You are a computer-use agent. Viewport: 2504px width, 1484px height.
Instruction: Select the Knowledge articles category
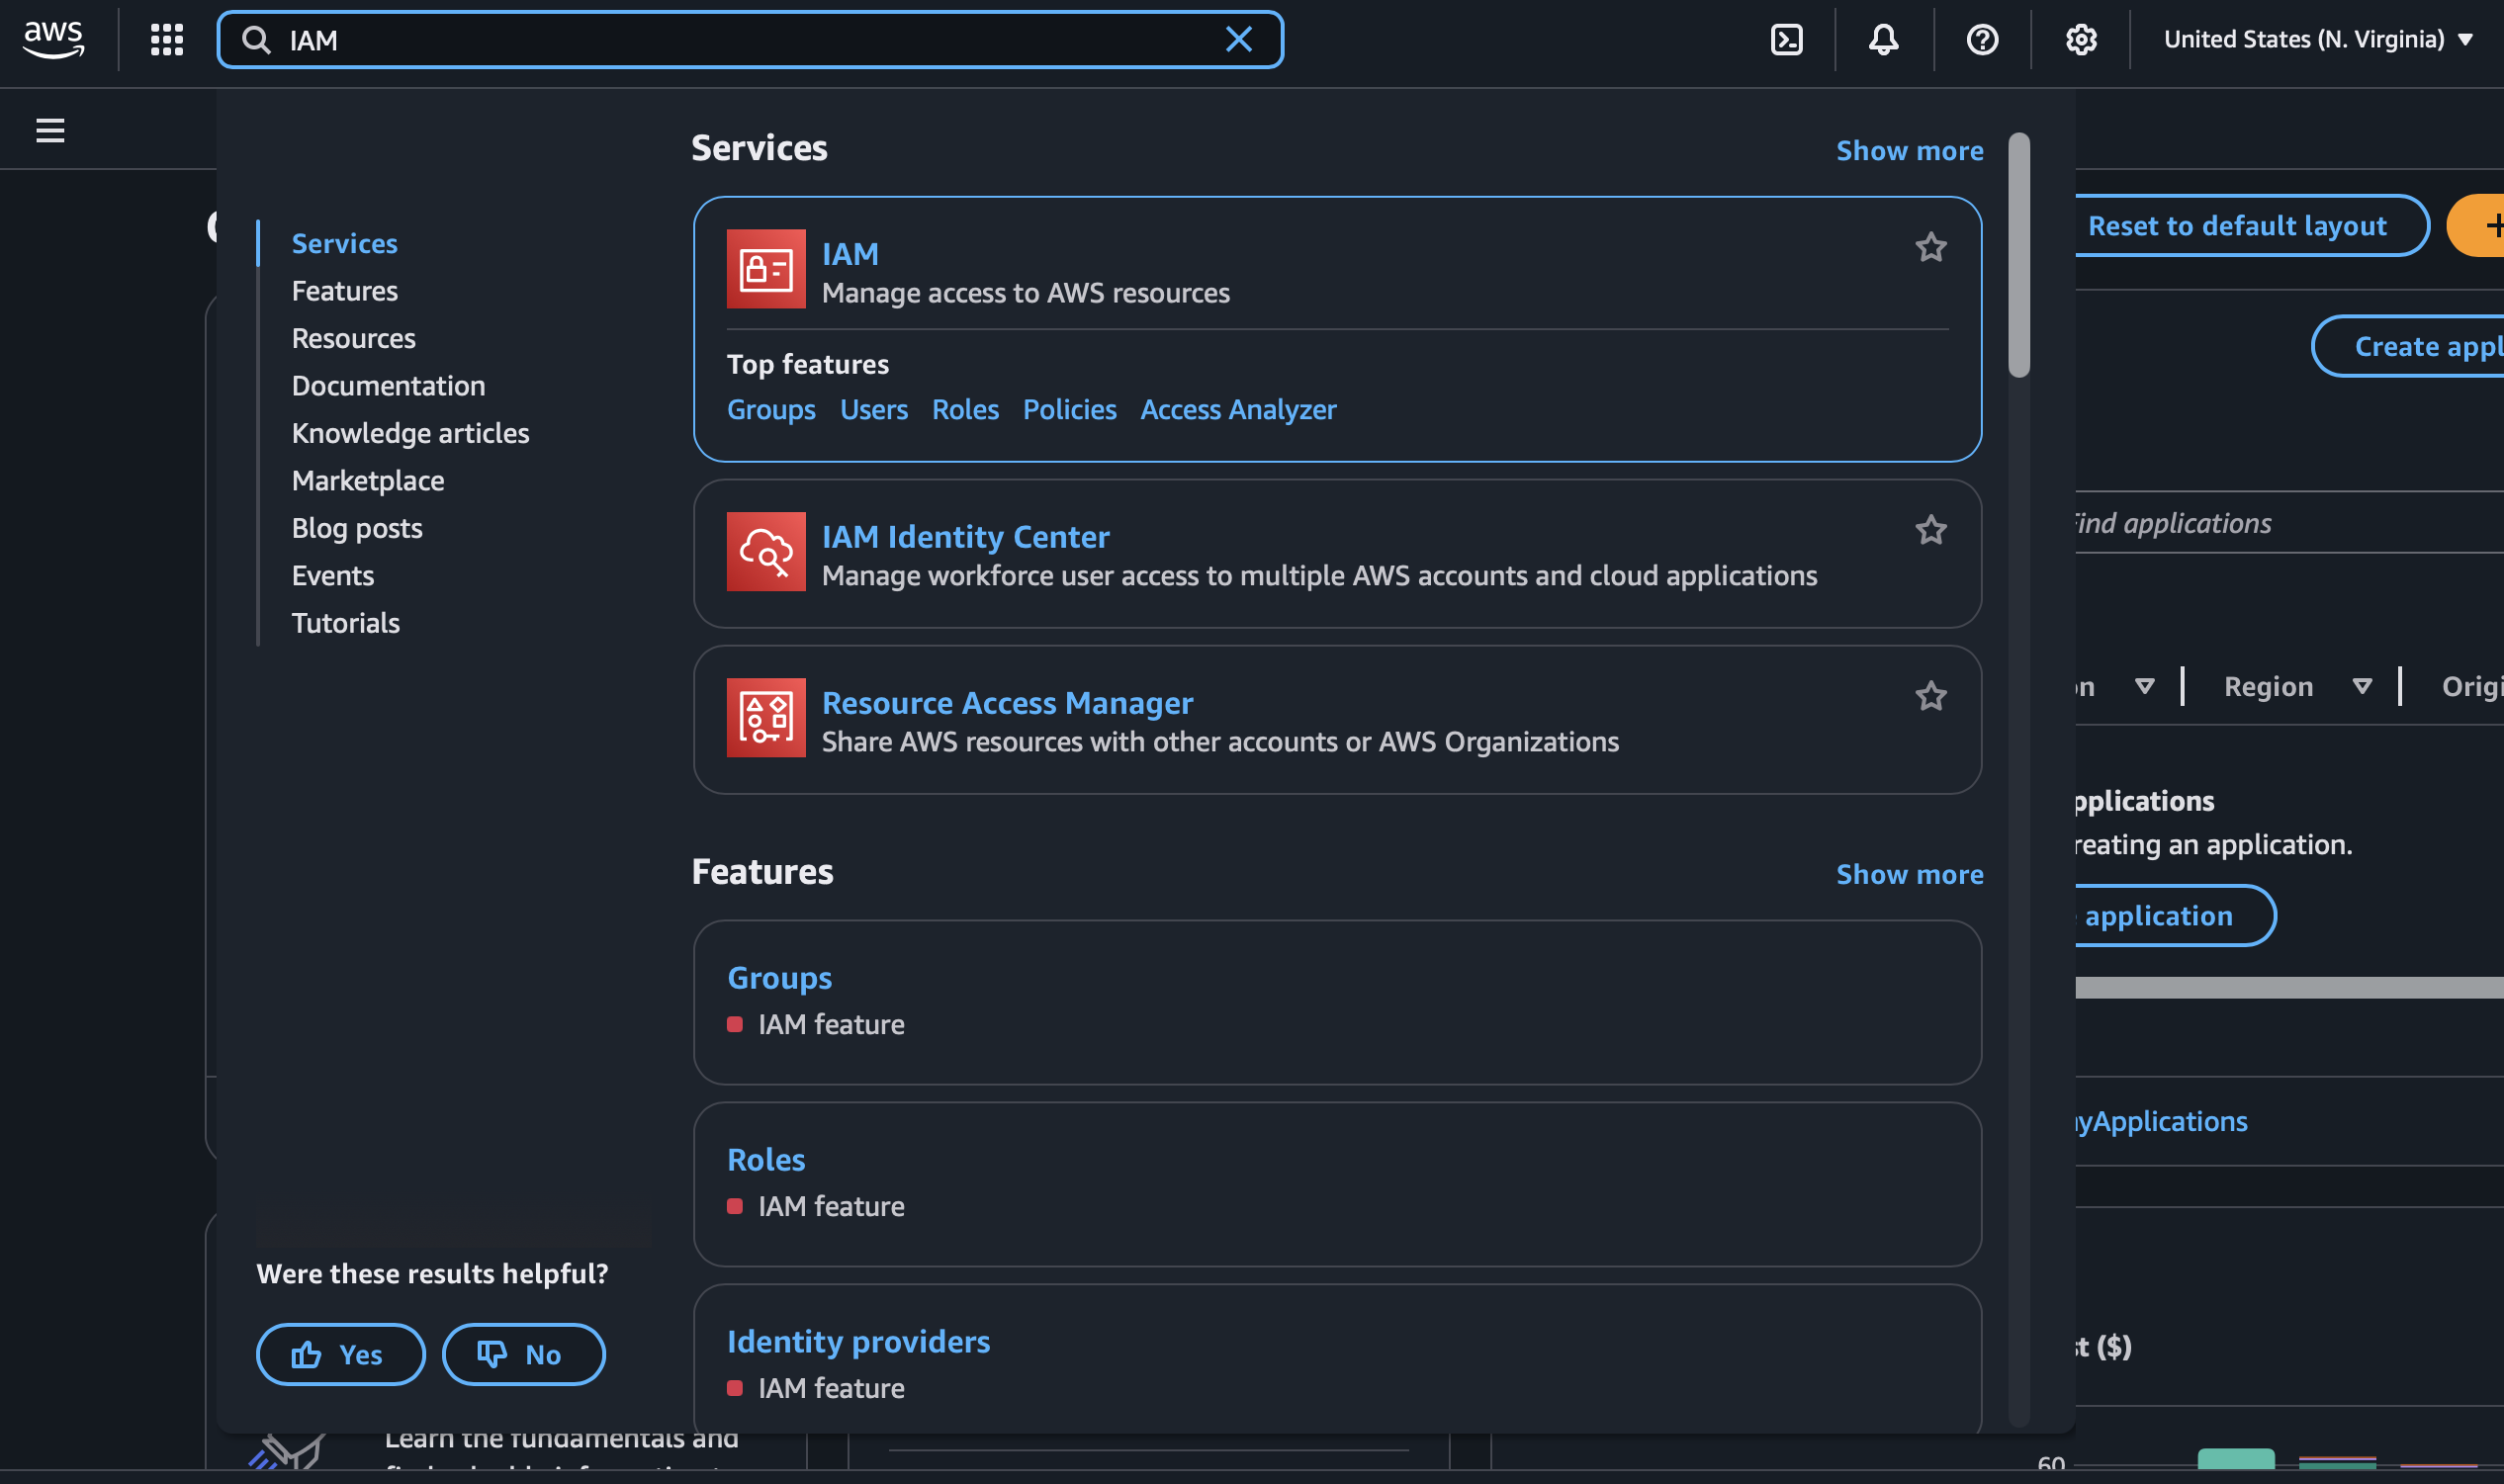coord(410,433)
